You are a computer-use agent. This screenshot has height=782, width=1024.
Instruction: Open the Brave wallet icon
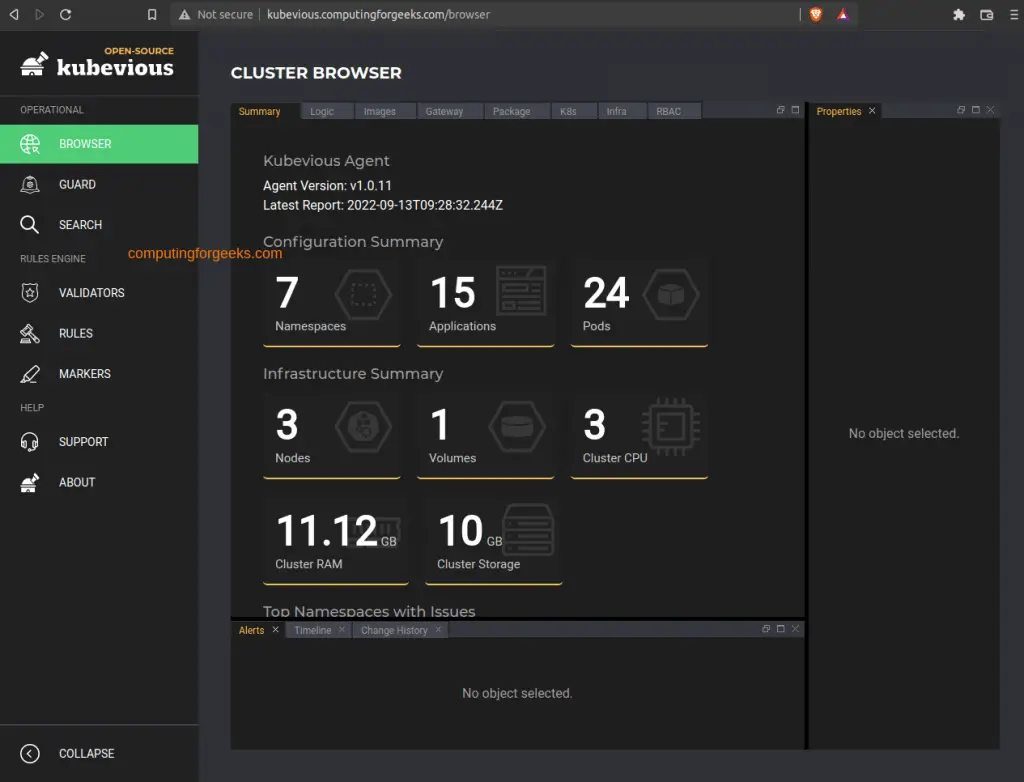tap(987, 14)
